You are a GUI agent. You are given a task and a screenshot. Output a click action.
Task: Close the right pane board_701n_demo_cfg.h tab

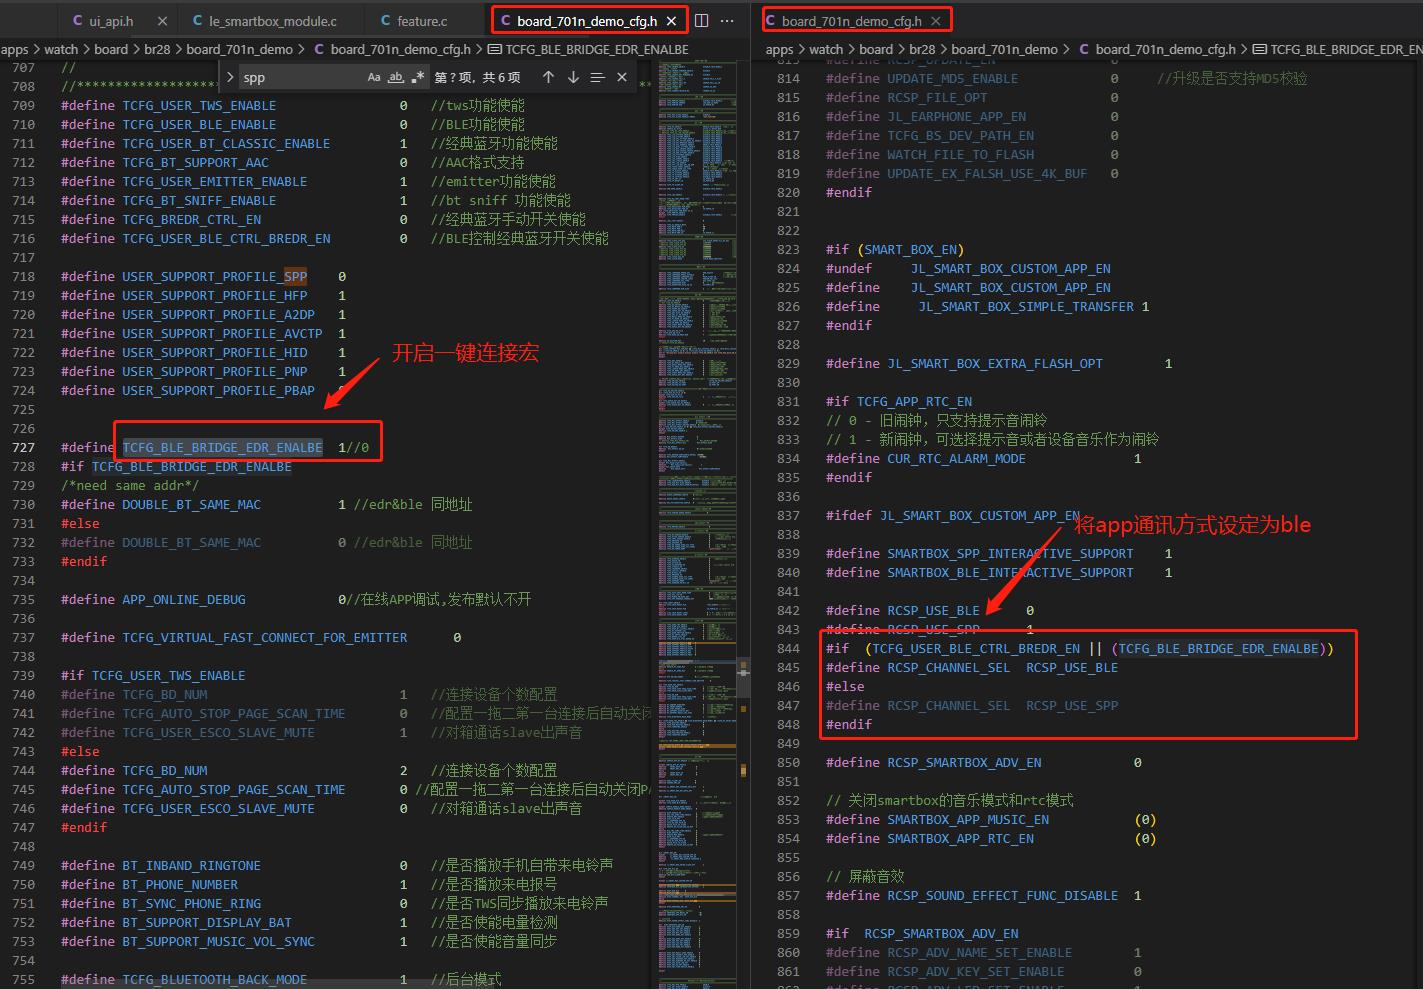pos(936,21)
